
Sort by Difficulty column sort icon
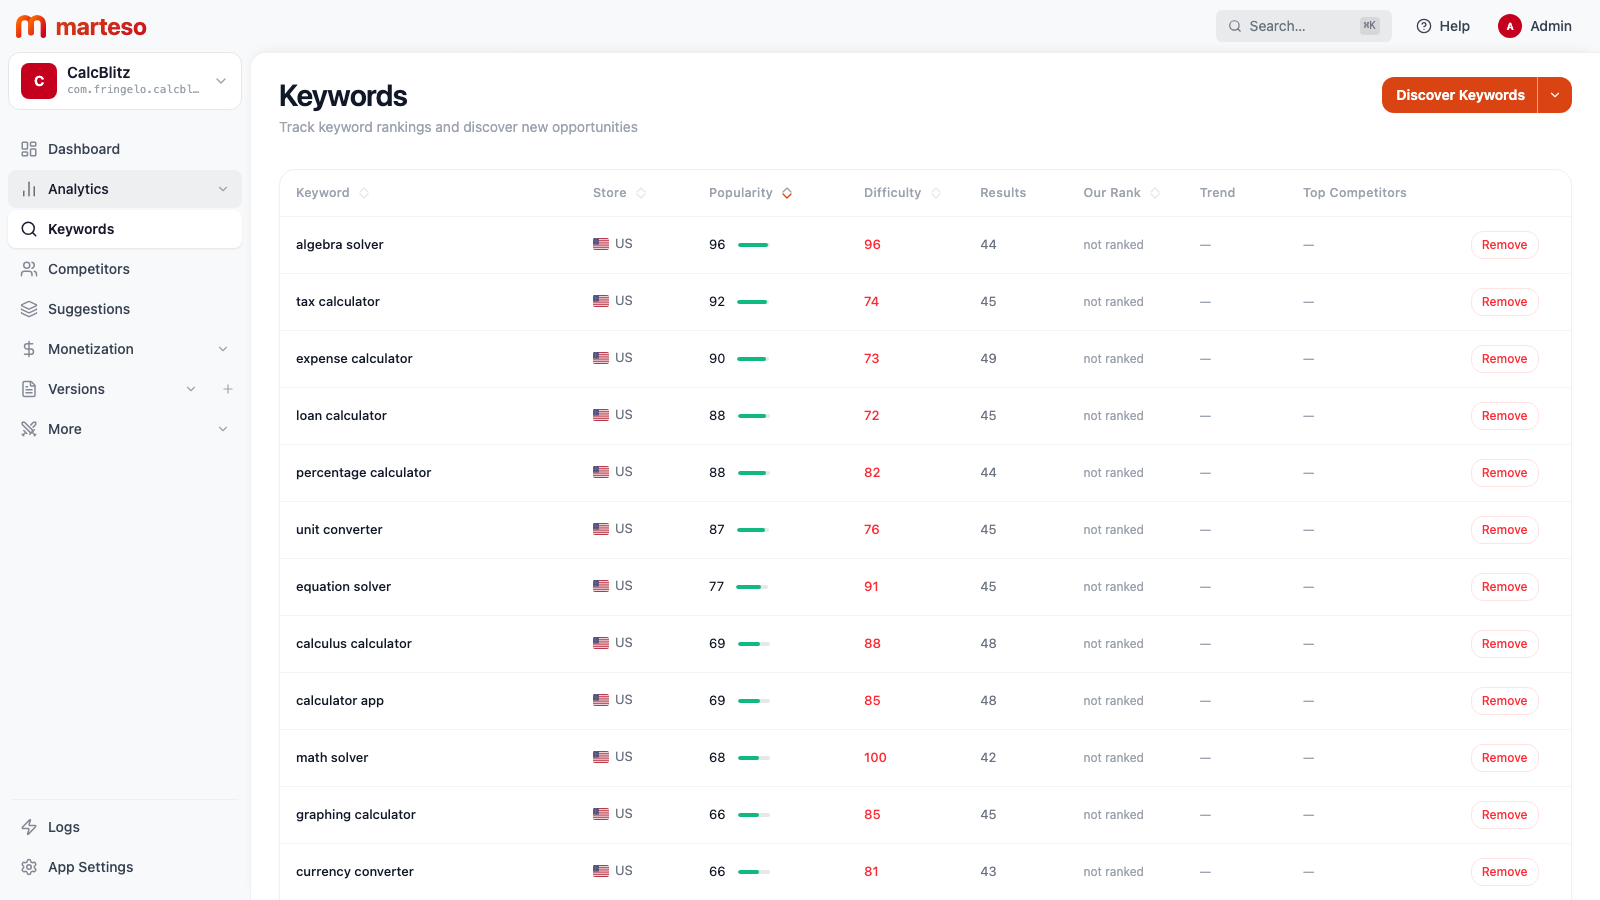coord(936,193)
